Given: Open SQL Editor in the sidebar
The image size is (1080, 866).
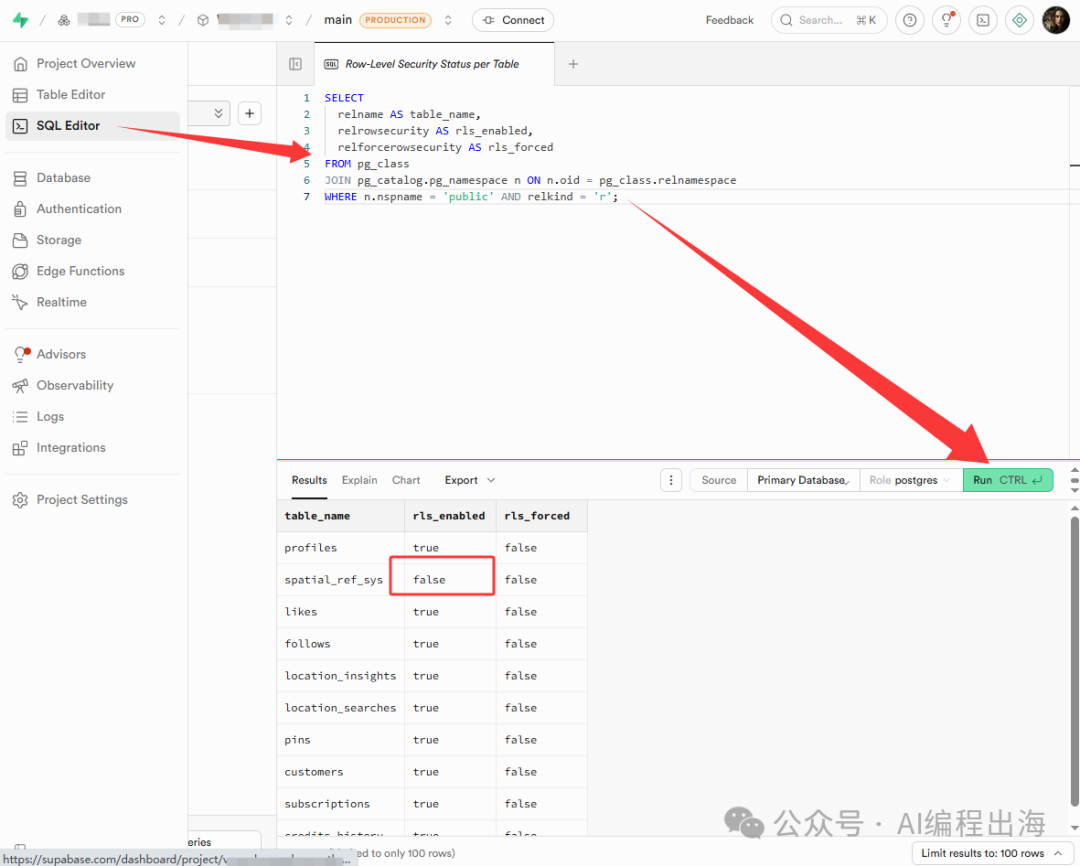Looking at the screenshot, I should pyautogui.click(x=92, y=125).
